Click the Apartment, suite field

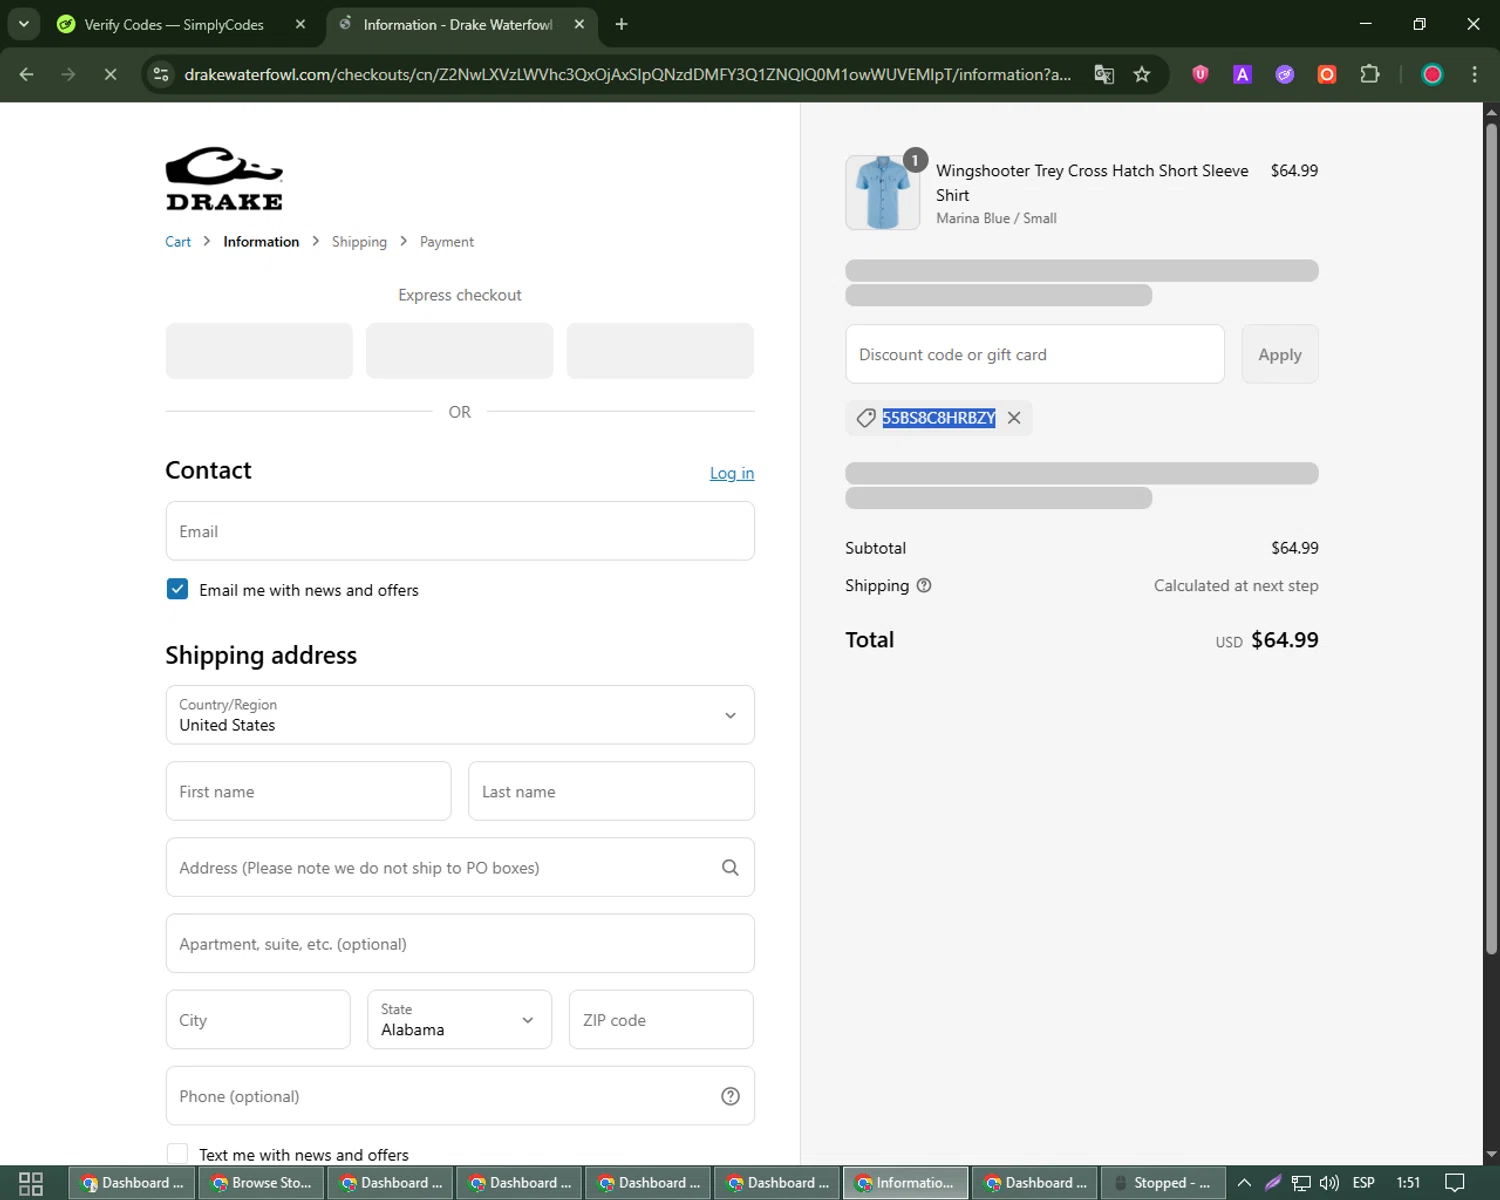coord(460,943)
